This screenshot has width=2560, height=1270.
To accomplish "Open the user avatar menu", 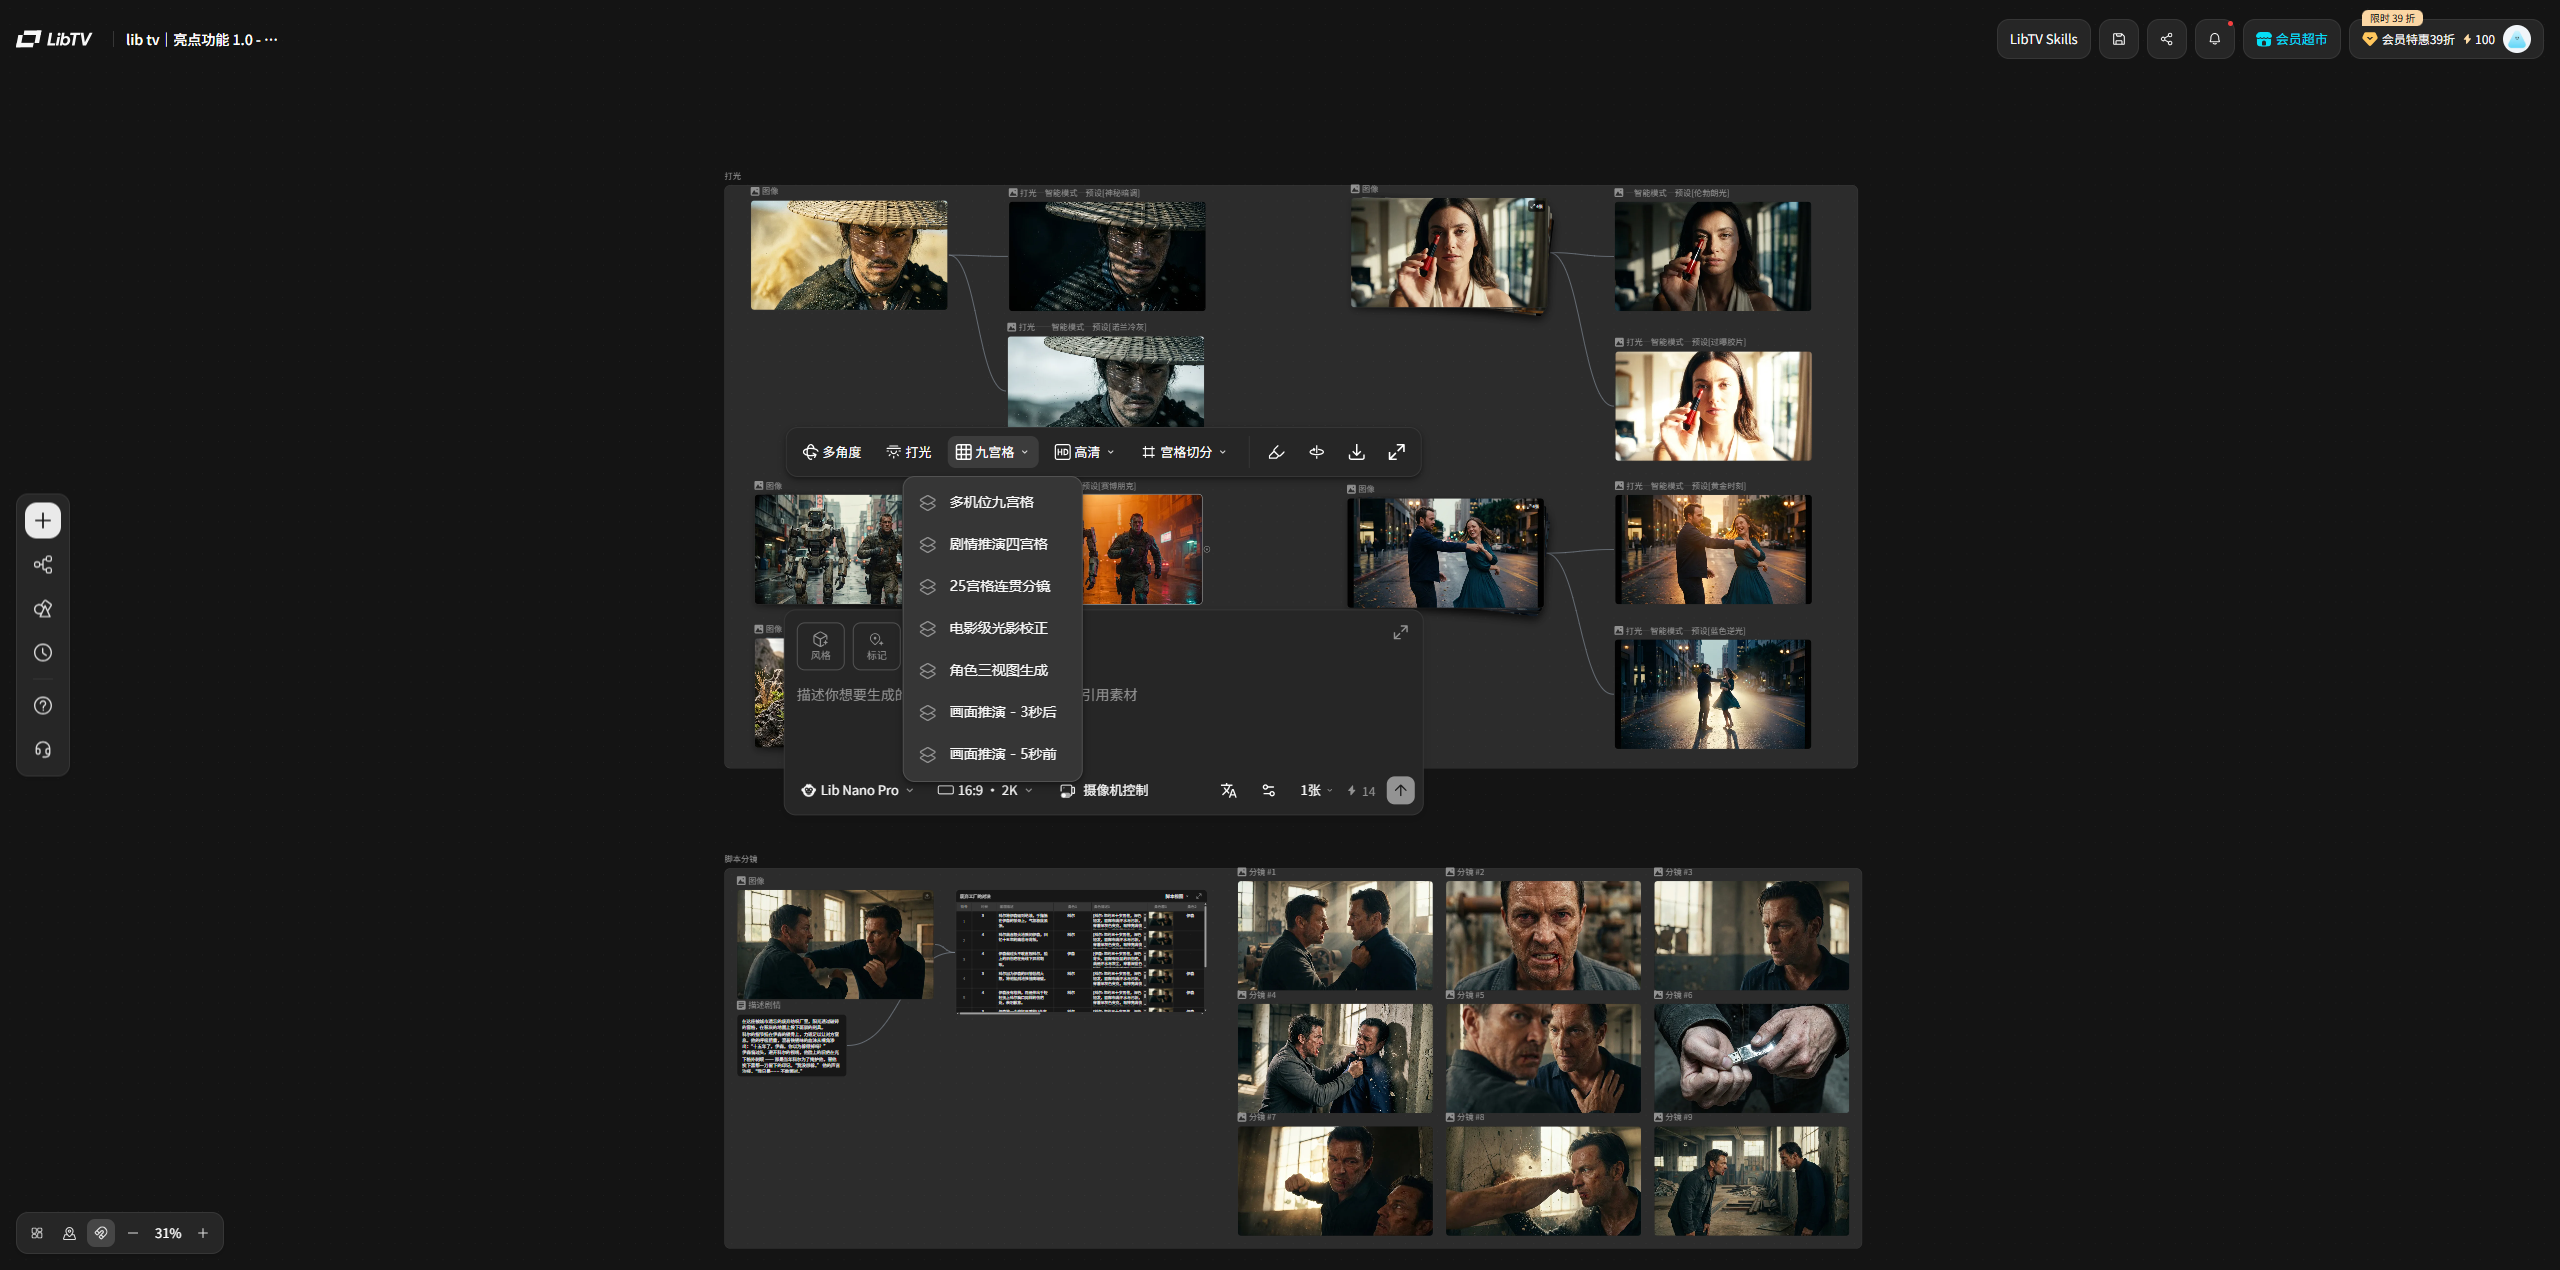I will tap(2517, 39).
